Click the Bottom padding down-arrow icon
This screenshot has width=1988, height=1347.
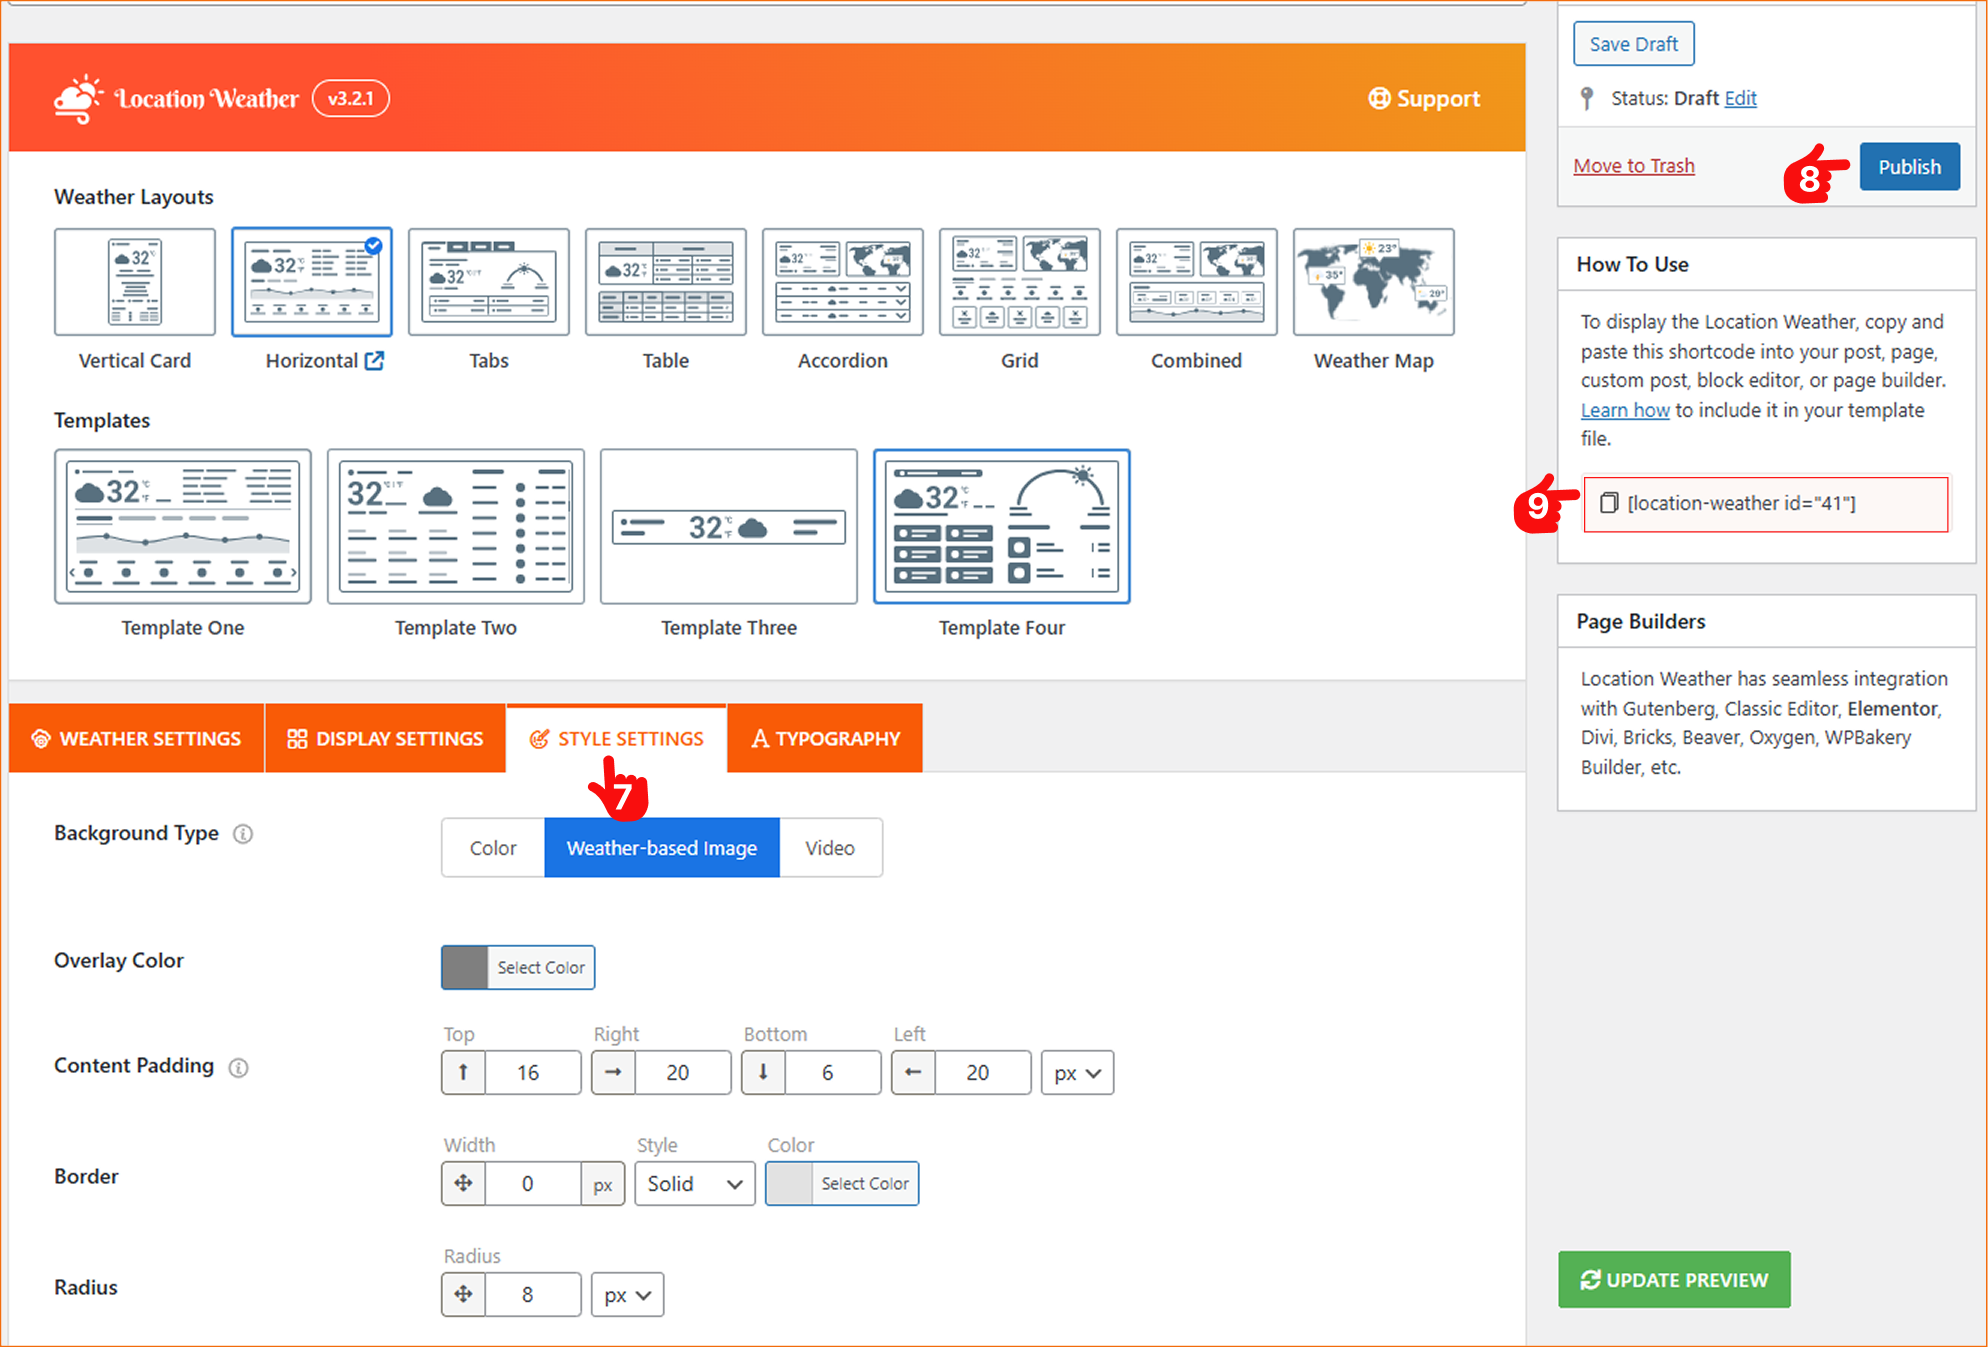coord(763,1072)
